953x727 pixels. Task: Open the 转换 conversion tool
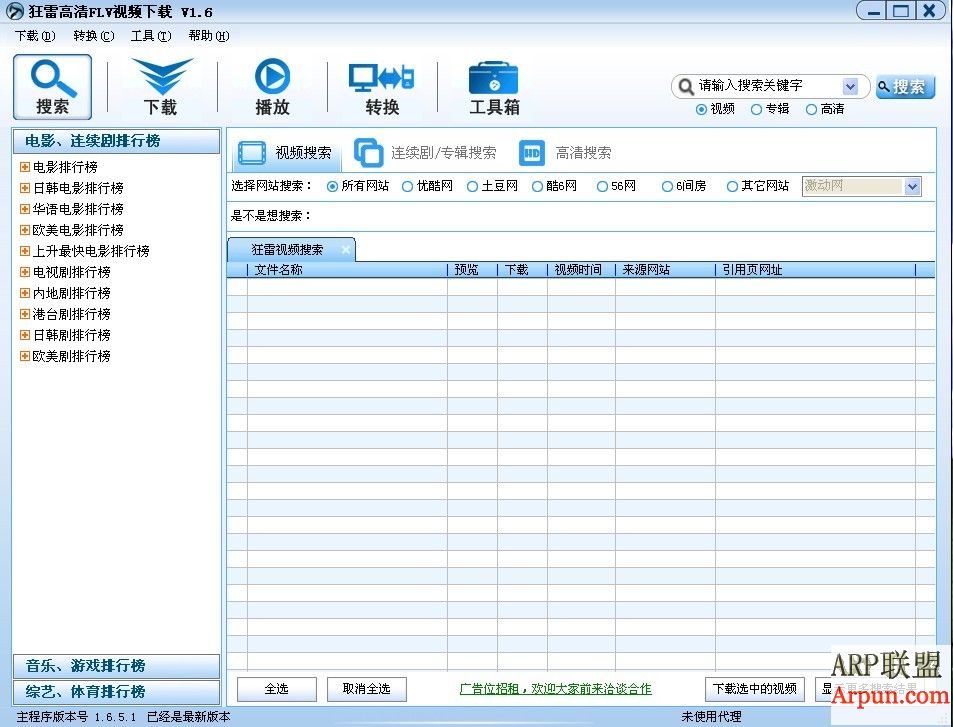tap(381, 87)
